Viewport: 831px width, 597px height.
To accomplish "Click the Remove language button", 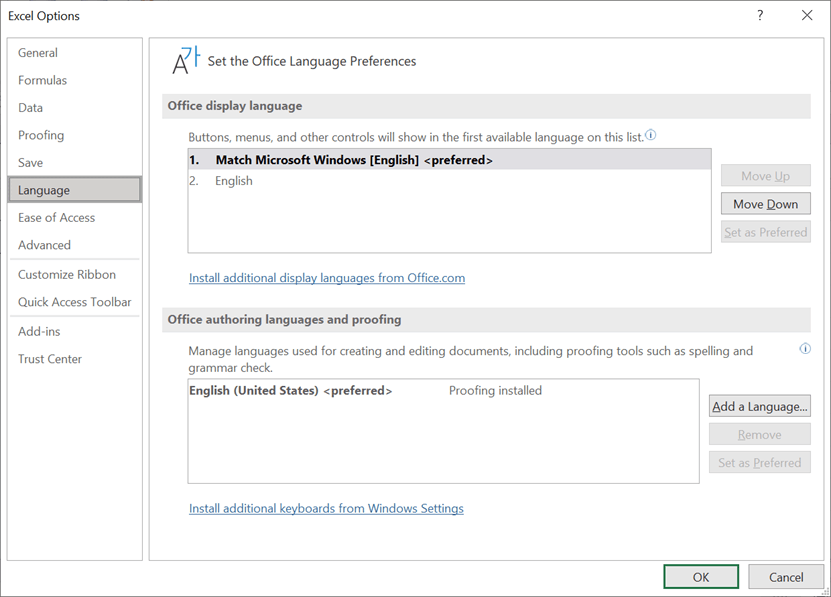I will [760, 434].
